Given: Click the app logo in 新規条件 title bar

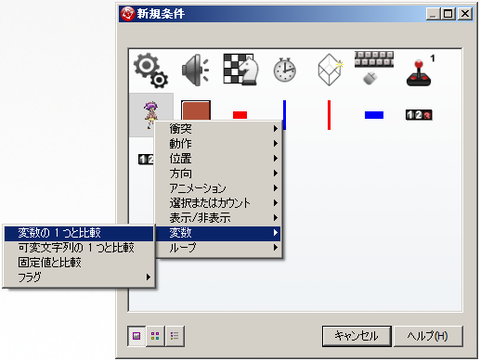Looking at the screenshot, I should [x=127, y=14].
